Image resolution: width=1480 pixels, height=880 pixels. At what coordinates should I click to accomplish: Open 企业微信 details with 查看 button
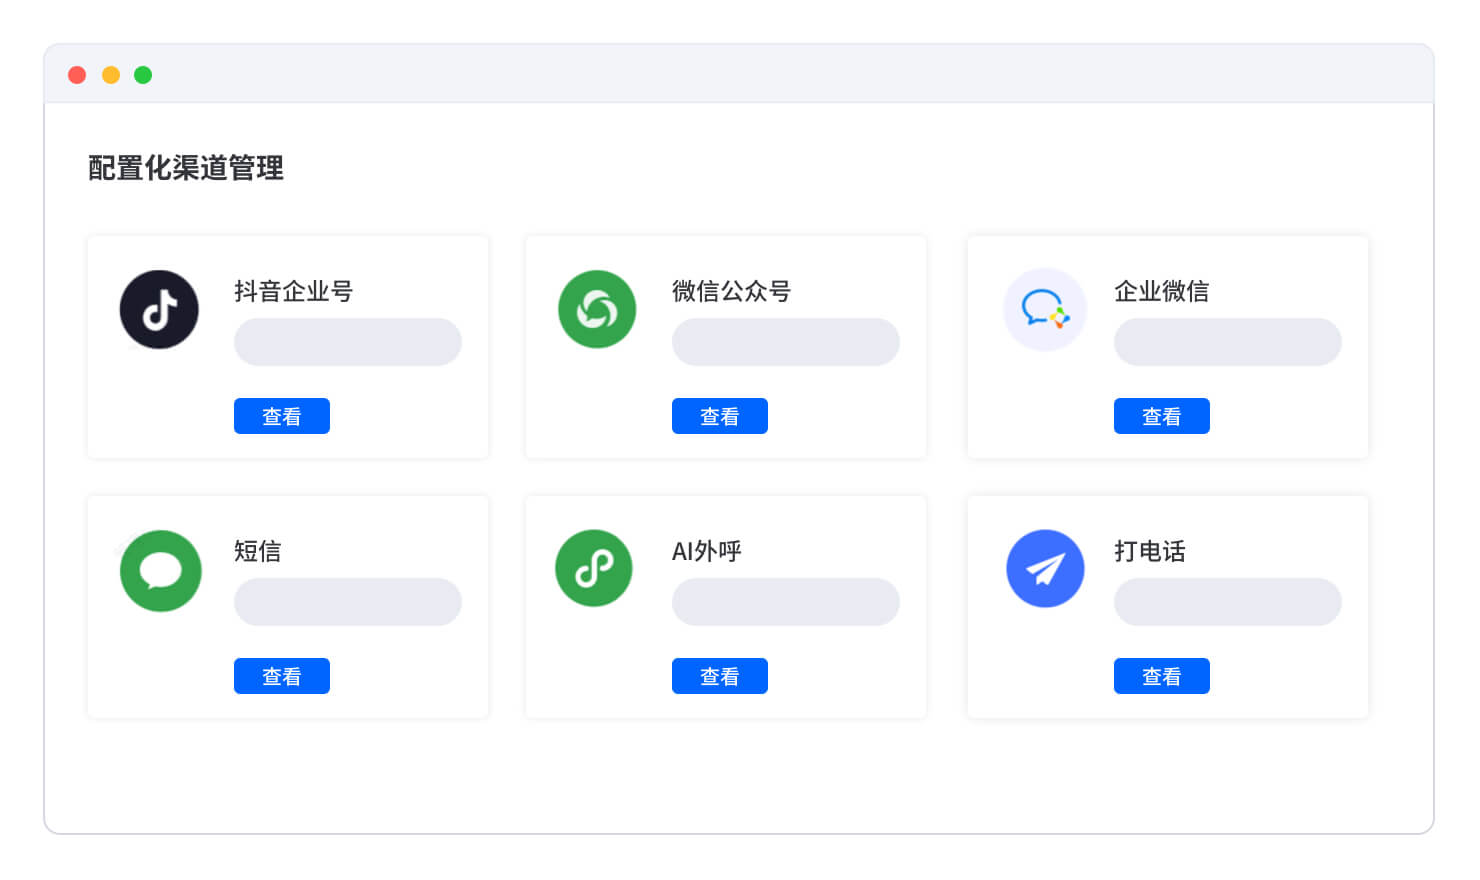coord(1161,416)
